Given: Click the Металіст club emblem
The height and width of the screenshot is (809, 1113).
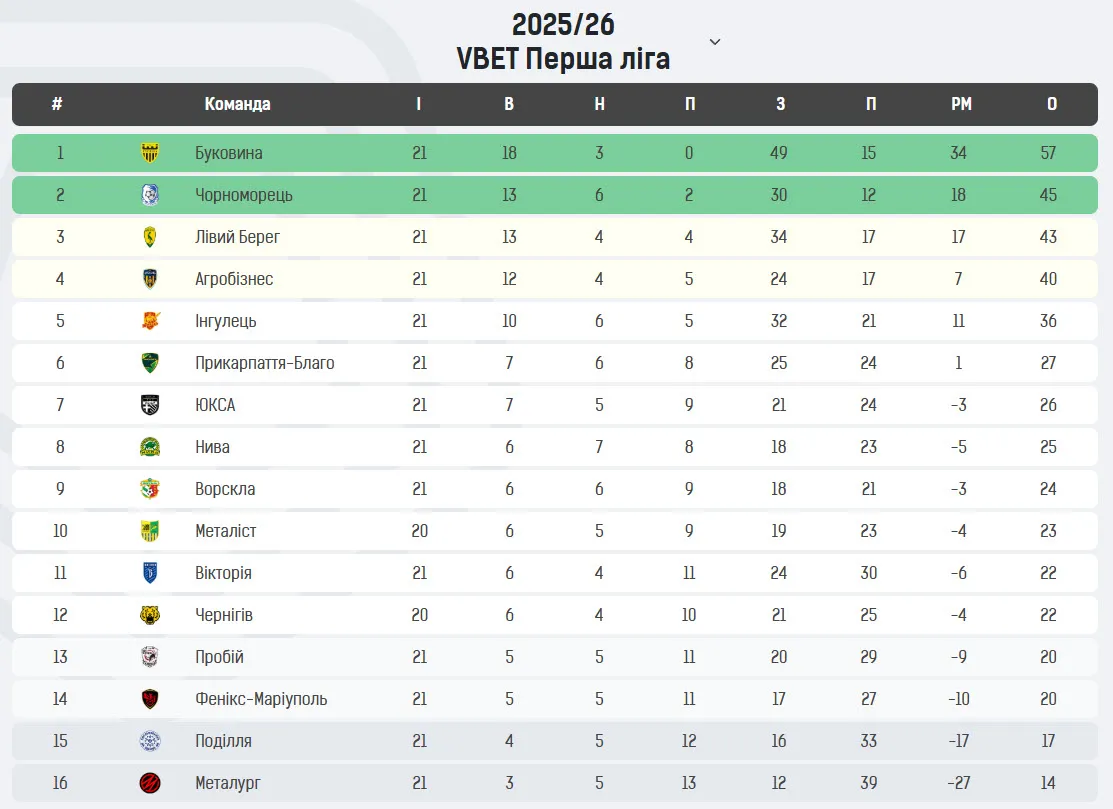Looking at the screenshot, I should 150,531.
